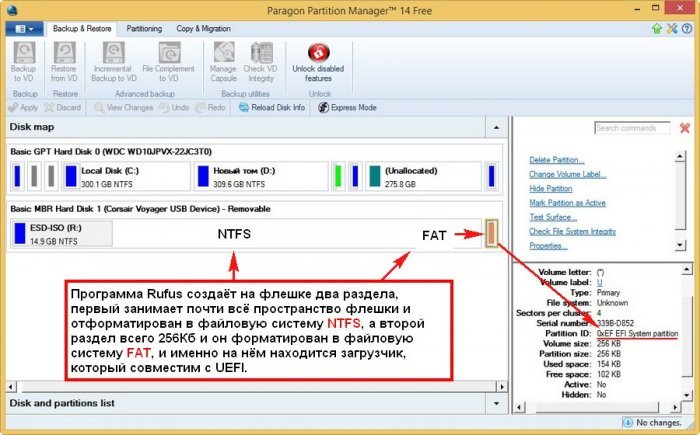The image size is (700, 435).
Task: Open View Changes
Action: (124, 108)
